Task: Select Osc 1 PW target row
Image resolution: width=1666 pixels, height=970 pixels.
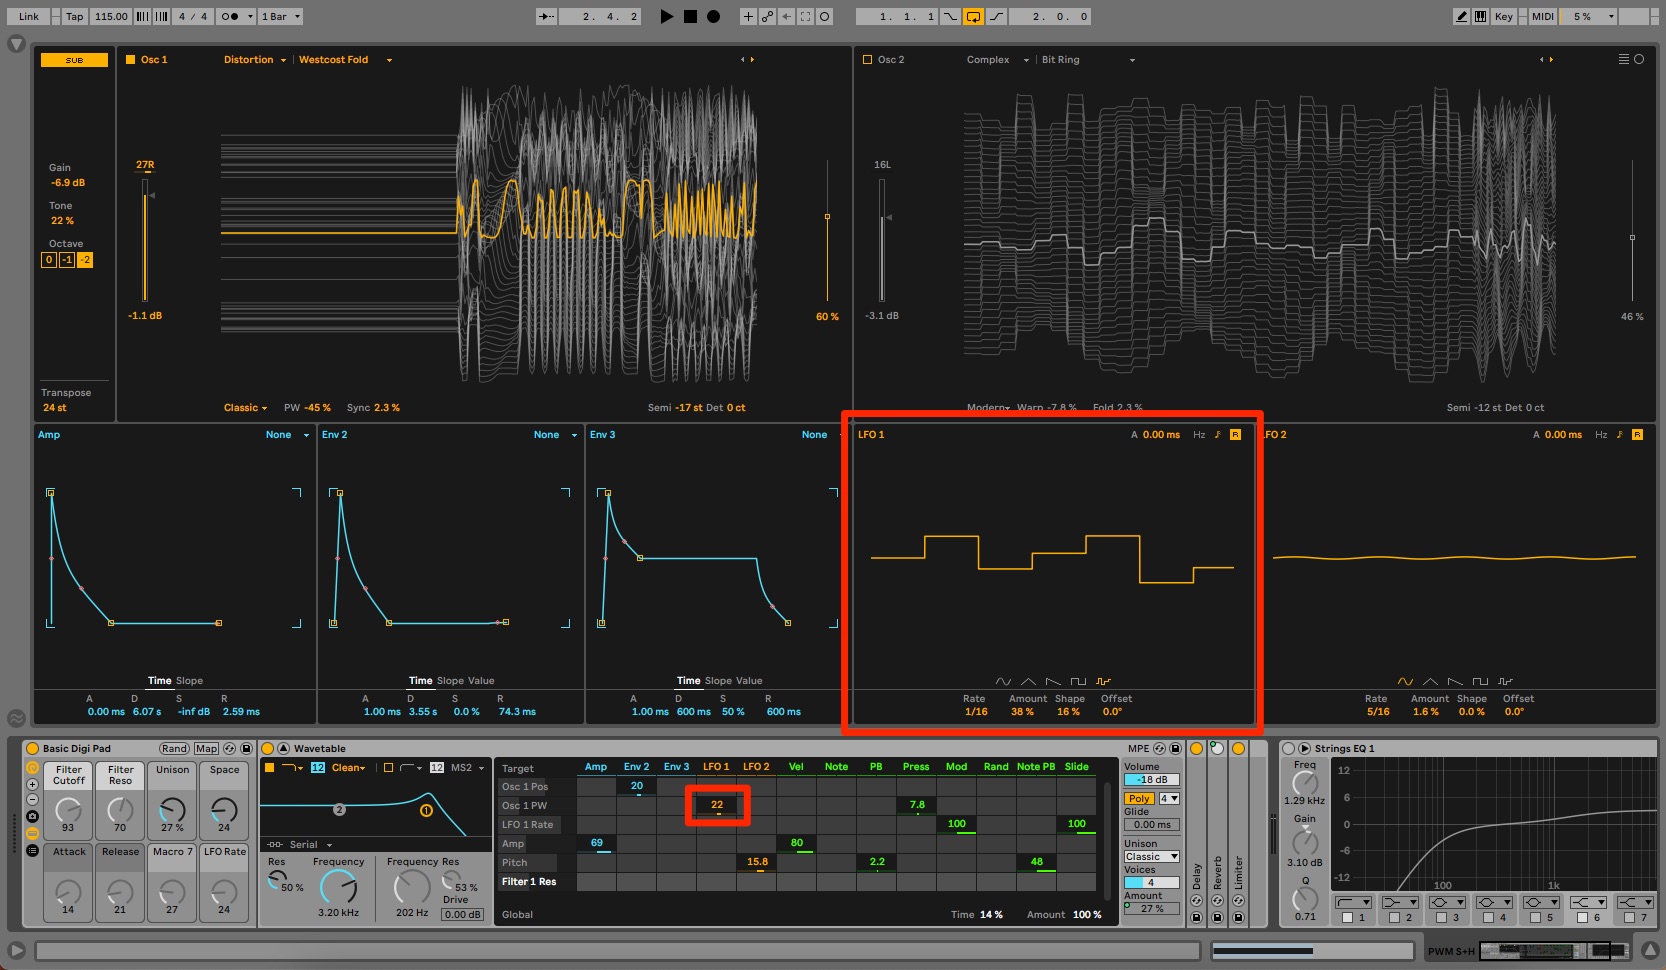Action: [x=536, y=806]
